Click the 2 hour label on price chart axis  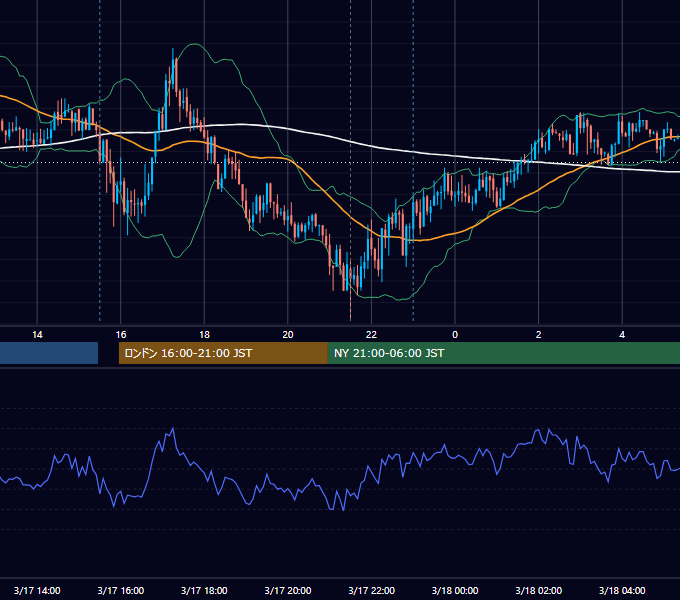[539, 335]
